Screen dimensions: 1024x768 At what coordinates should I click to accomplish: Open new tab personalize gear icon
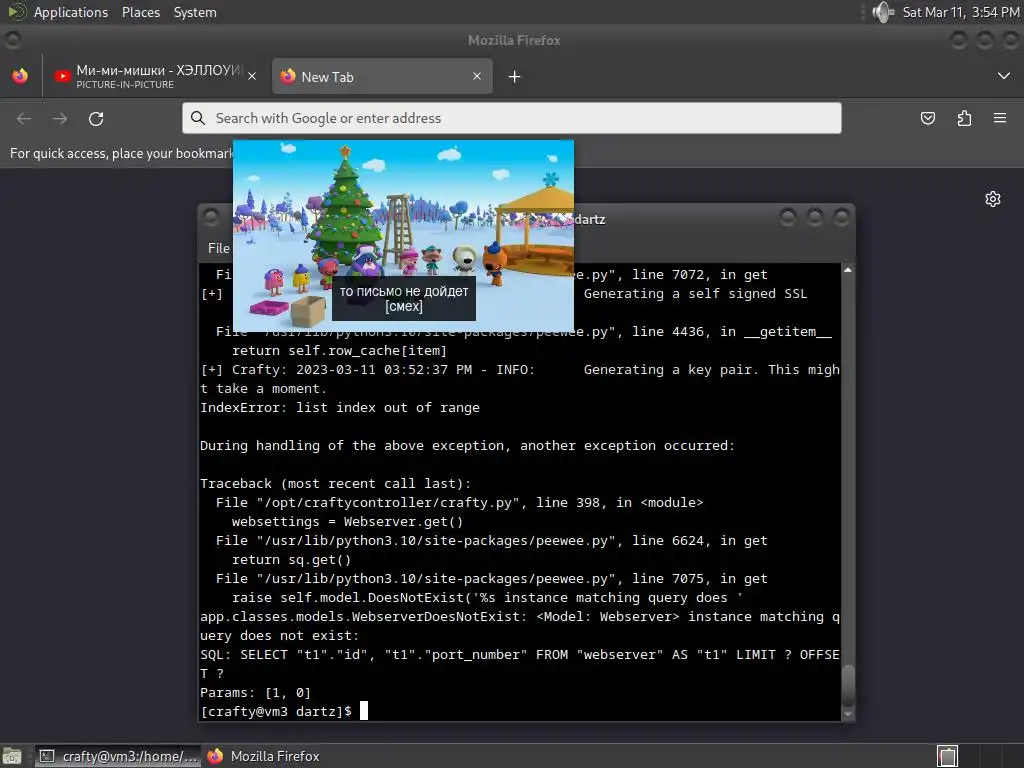pyautogui.click(x=993, y=199)
